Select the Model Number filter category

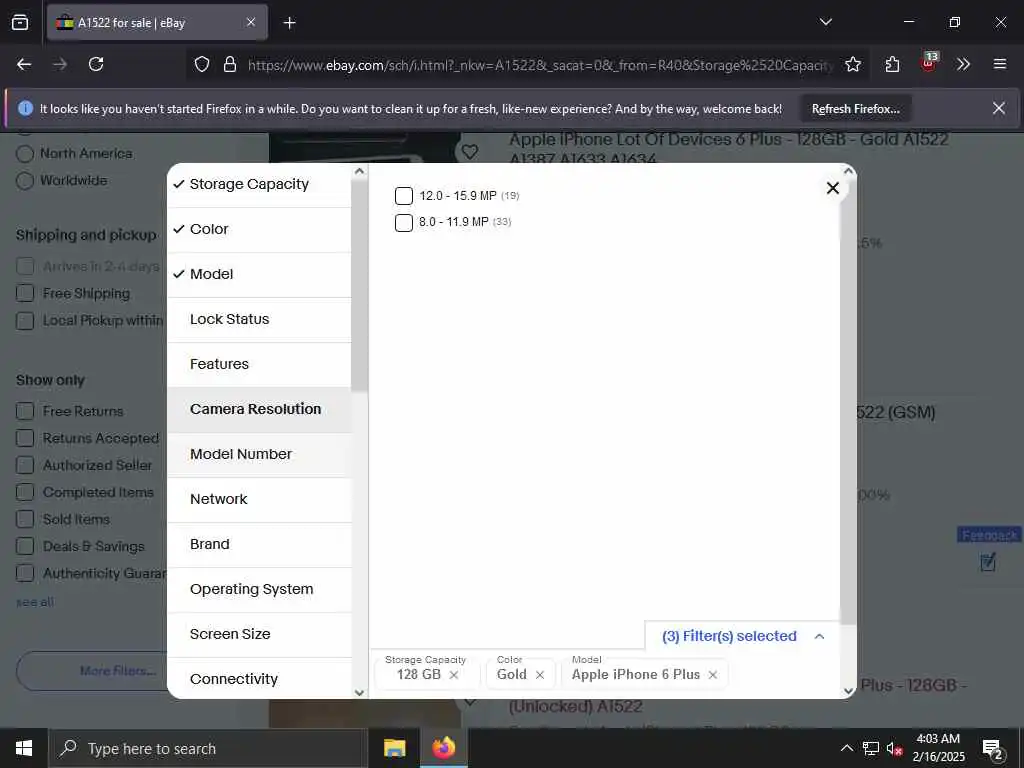[x=259, y=455]
